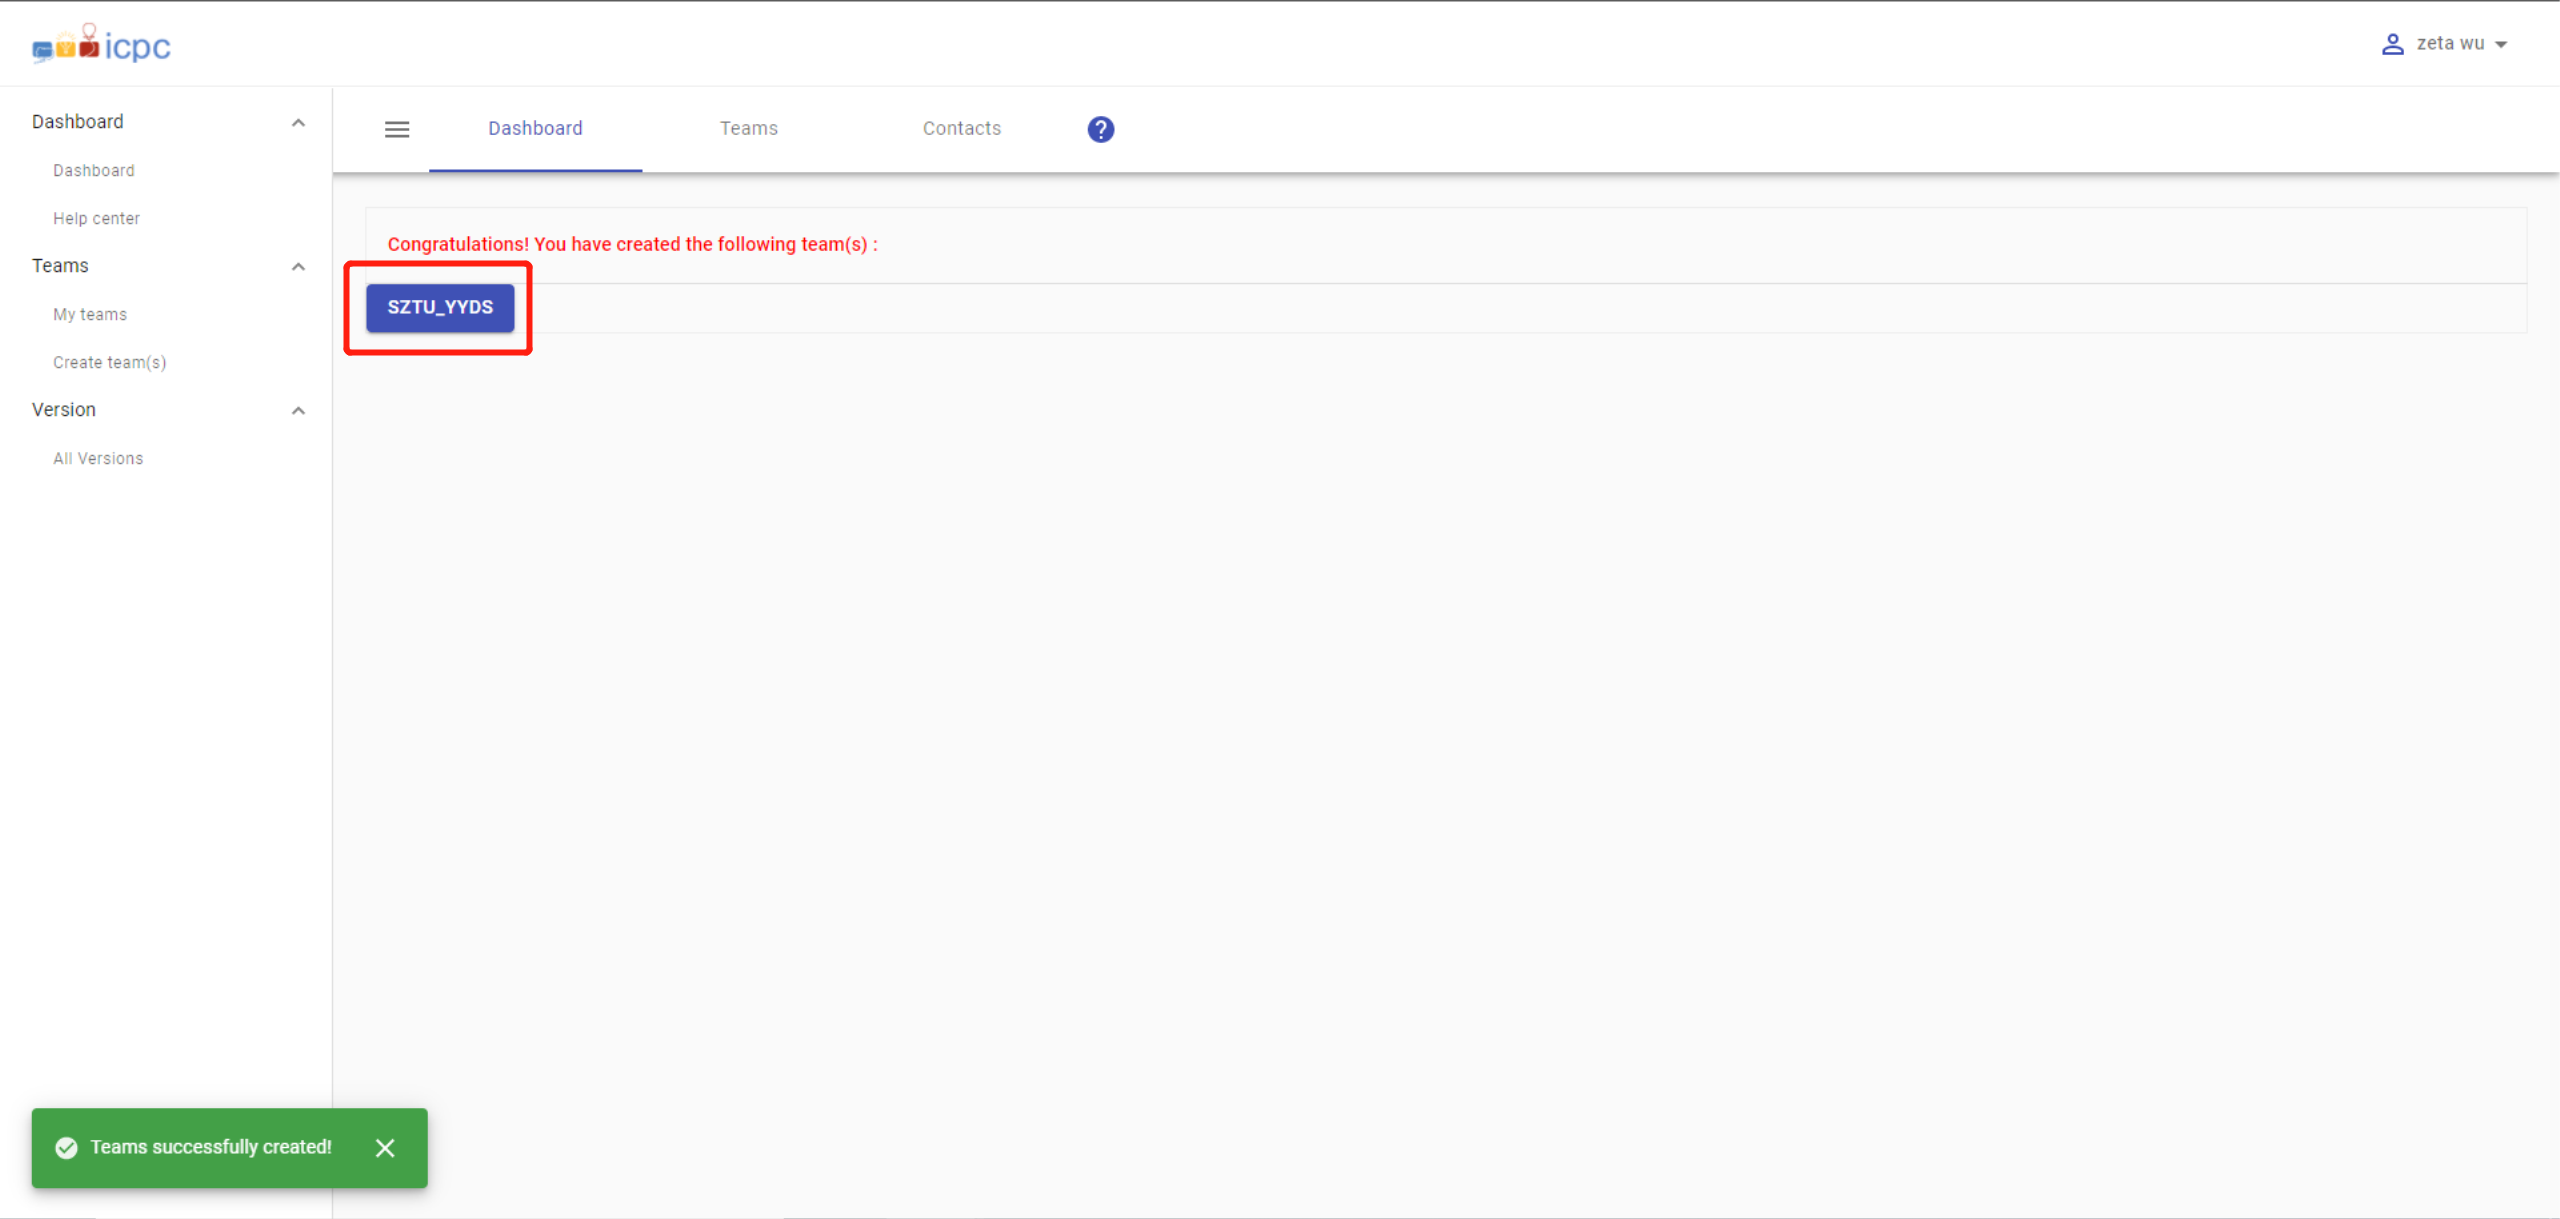2560x1219 pixels.
Task: Dismiss the success notification with X
Action: tap(385, 1148)
